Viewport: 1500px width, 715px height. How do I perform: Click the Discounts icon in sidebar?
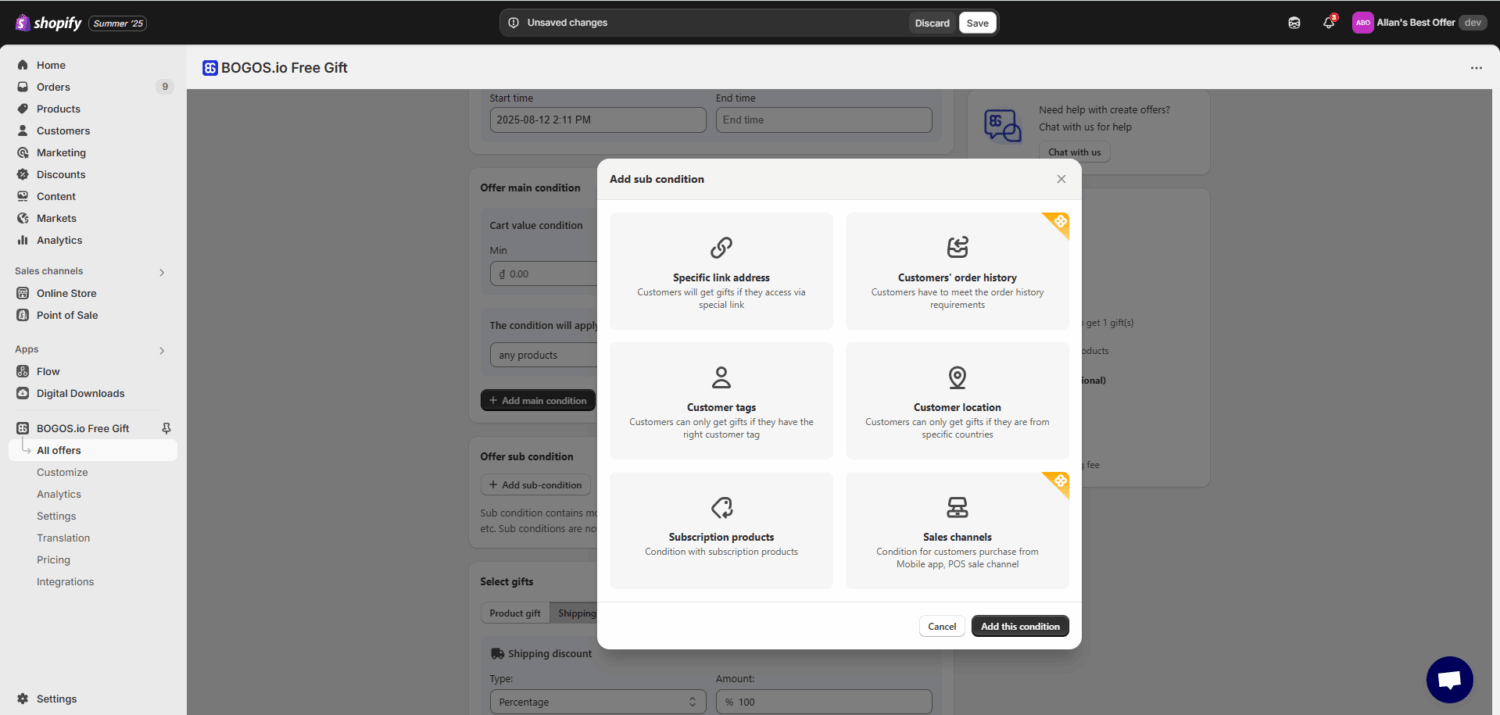tap(23, 174)
